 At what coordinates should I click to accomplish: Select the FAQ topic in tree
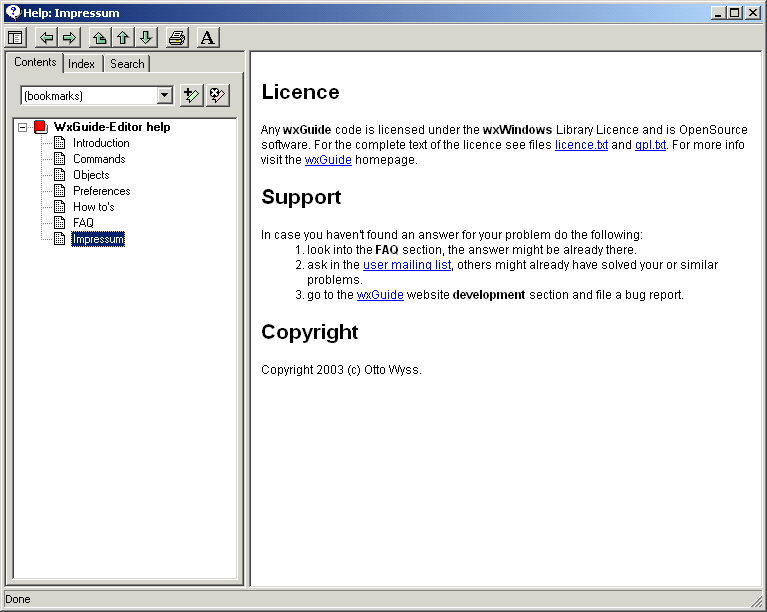[x=83, y=223]
